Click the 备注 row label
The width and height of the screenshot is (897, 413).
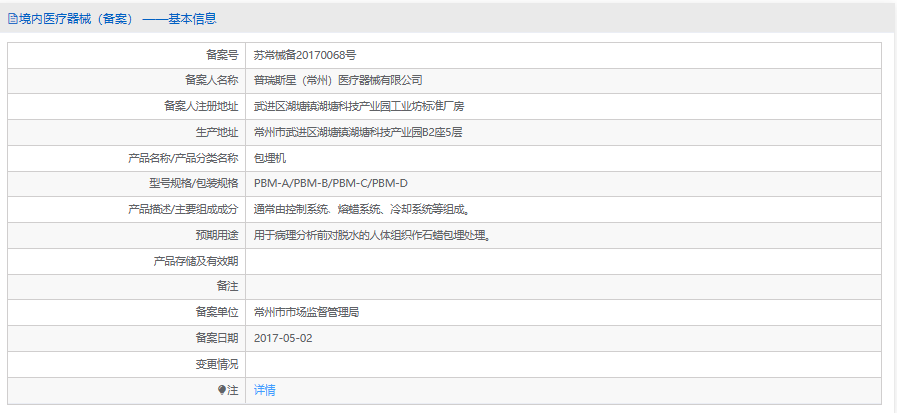[x=228, y=287]
